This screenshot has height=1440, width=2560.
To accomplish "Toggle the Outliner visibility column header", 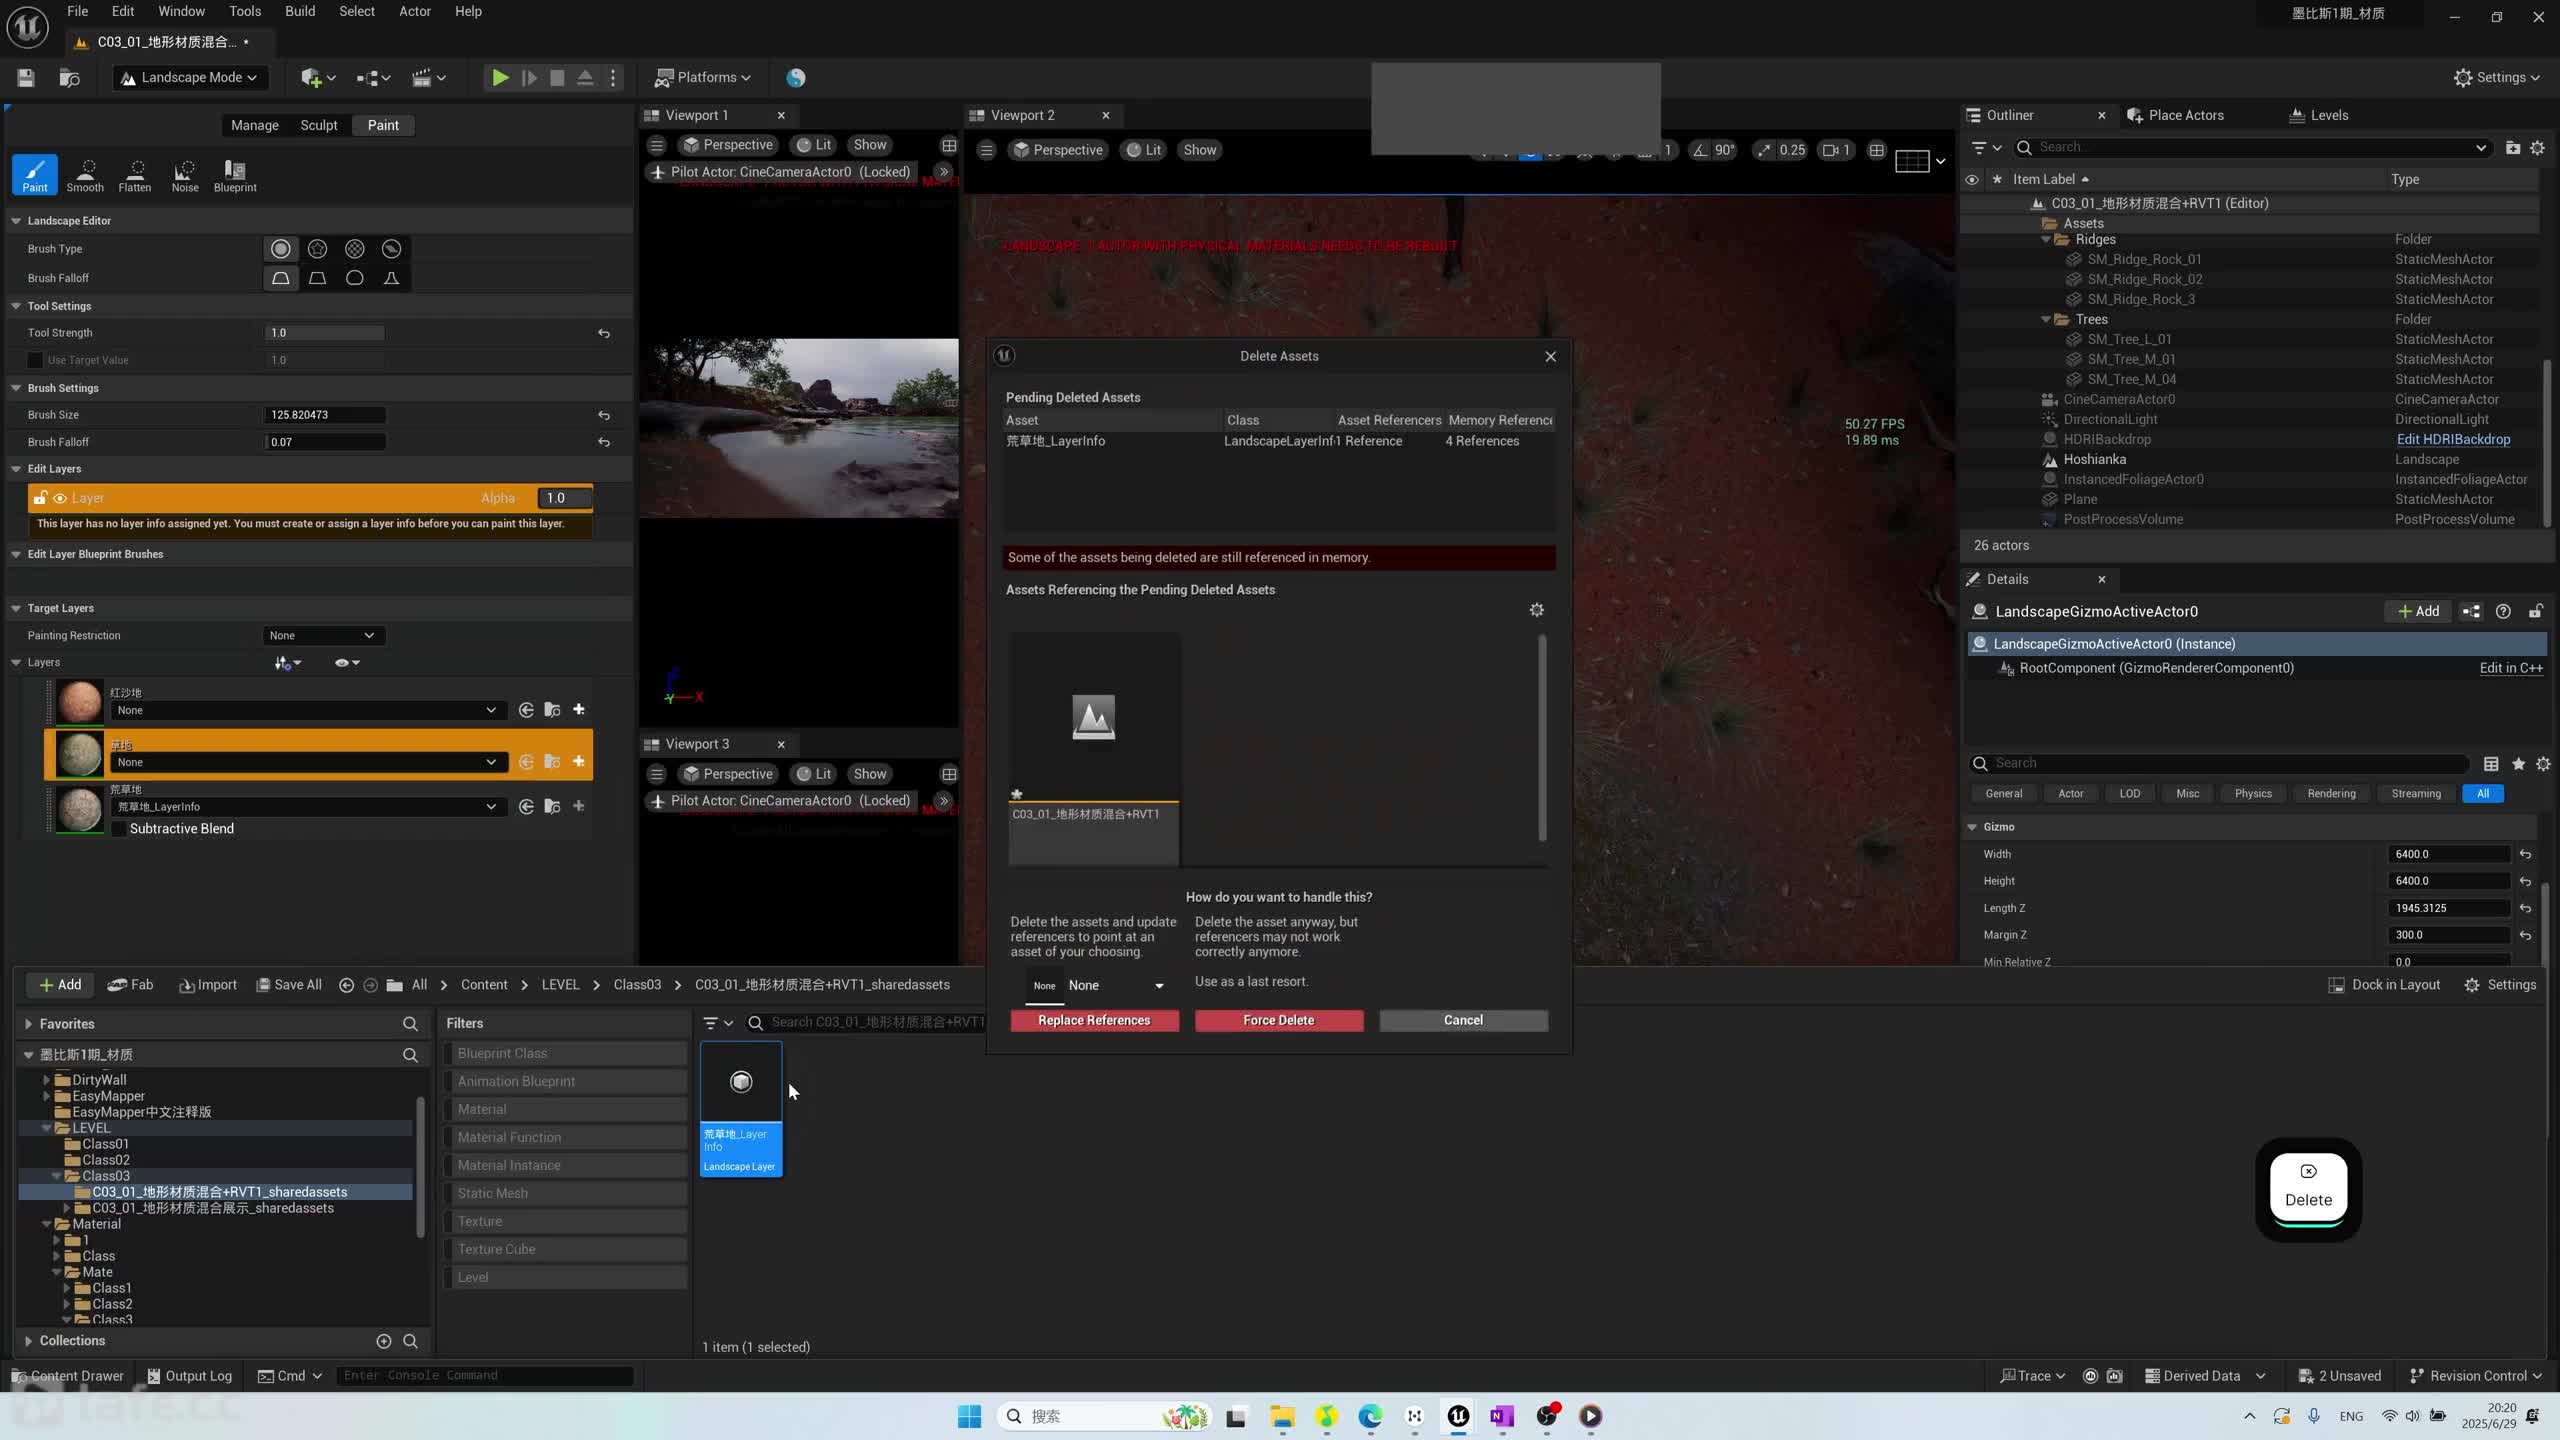I will click(x=1972, y=180).
